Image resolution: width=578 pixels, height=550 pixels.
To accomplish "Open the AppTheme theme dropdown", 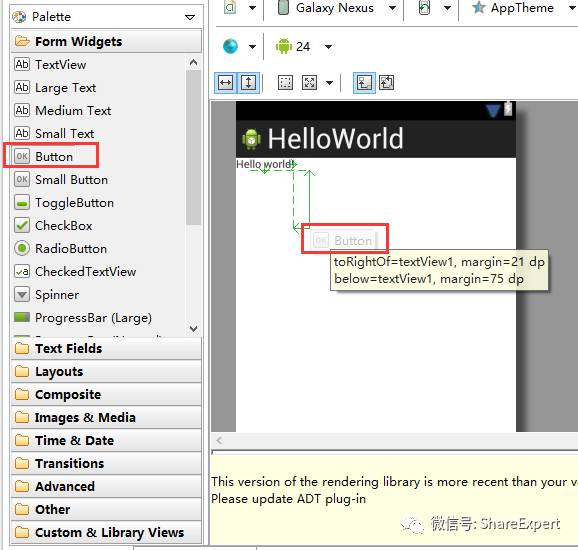I will tap(572, 8).
